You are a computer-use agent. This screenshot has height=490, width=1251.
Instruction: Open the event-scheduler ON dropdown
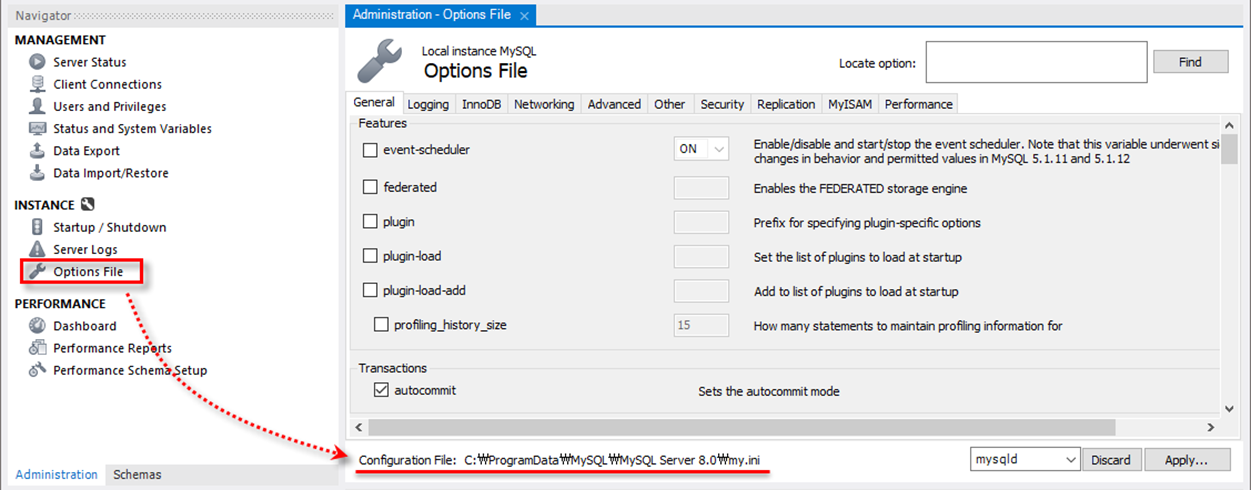(701, 149)
